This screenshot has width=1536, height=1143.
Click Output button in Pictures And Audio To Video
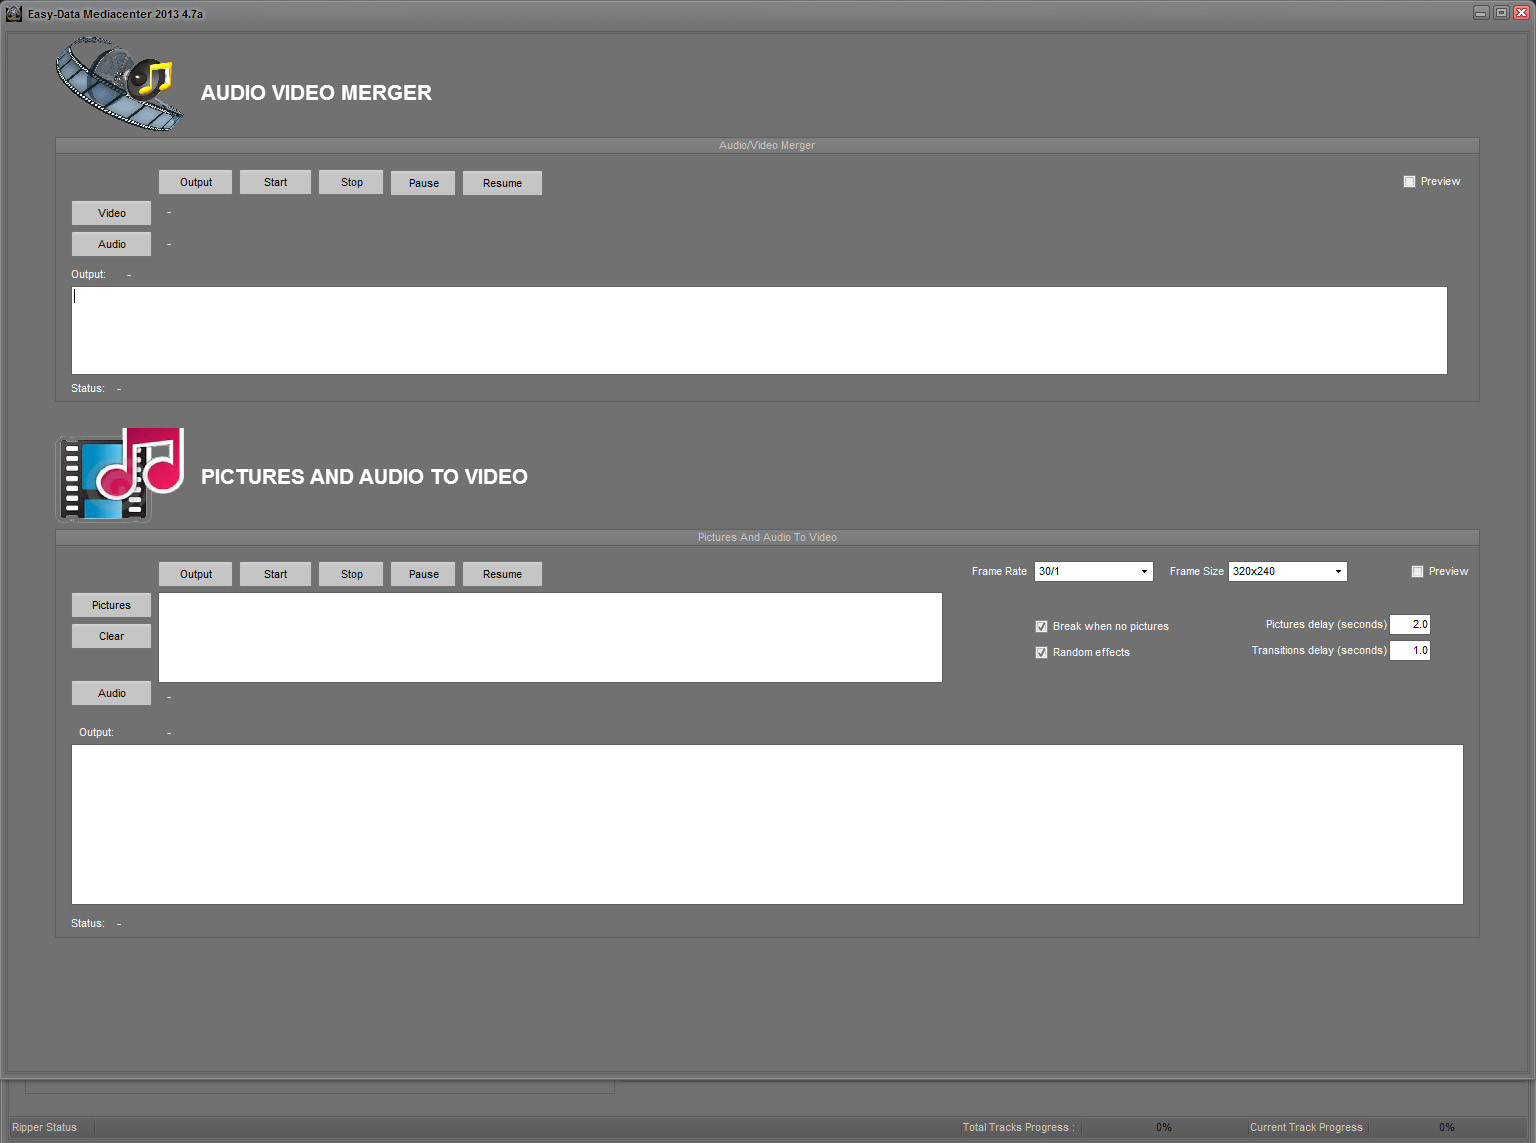click(x=195, y=574)
